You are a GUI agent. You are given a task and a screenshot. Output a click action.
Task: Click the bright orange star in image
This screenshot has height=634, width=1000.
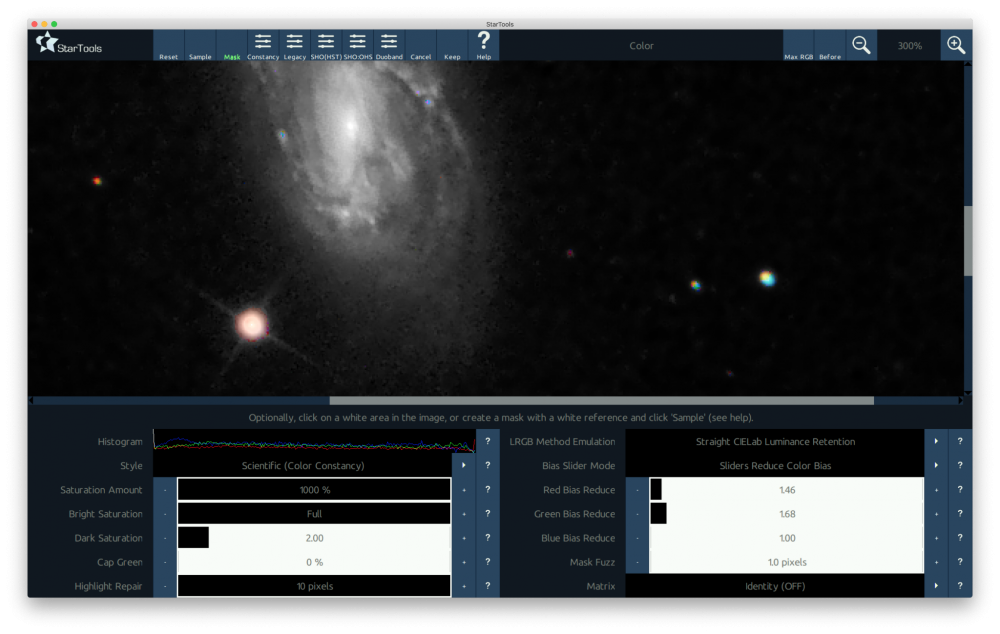251,324
